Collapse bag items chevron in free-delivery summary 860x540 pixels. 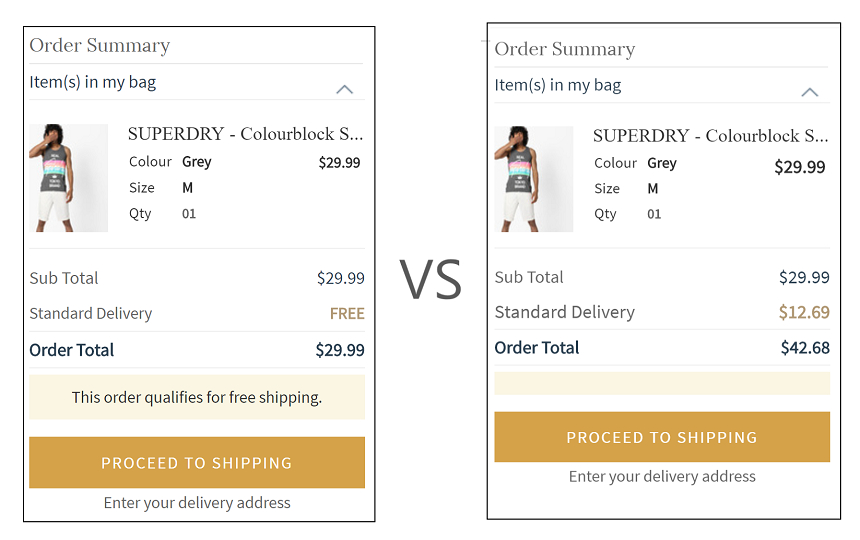point(344,89)
